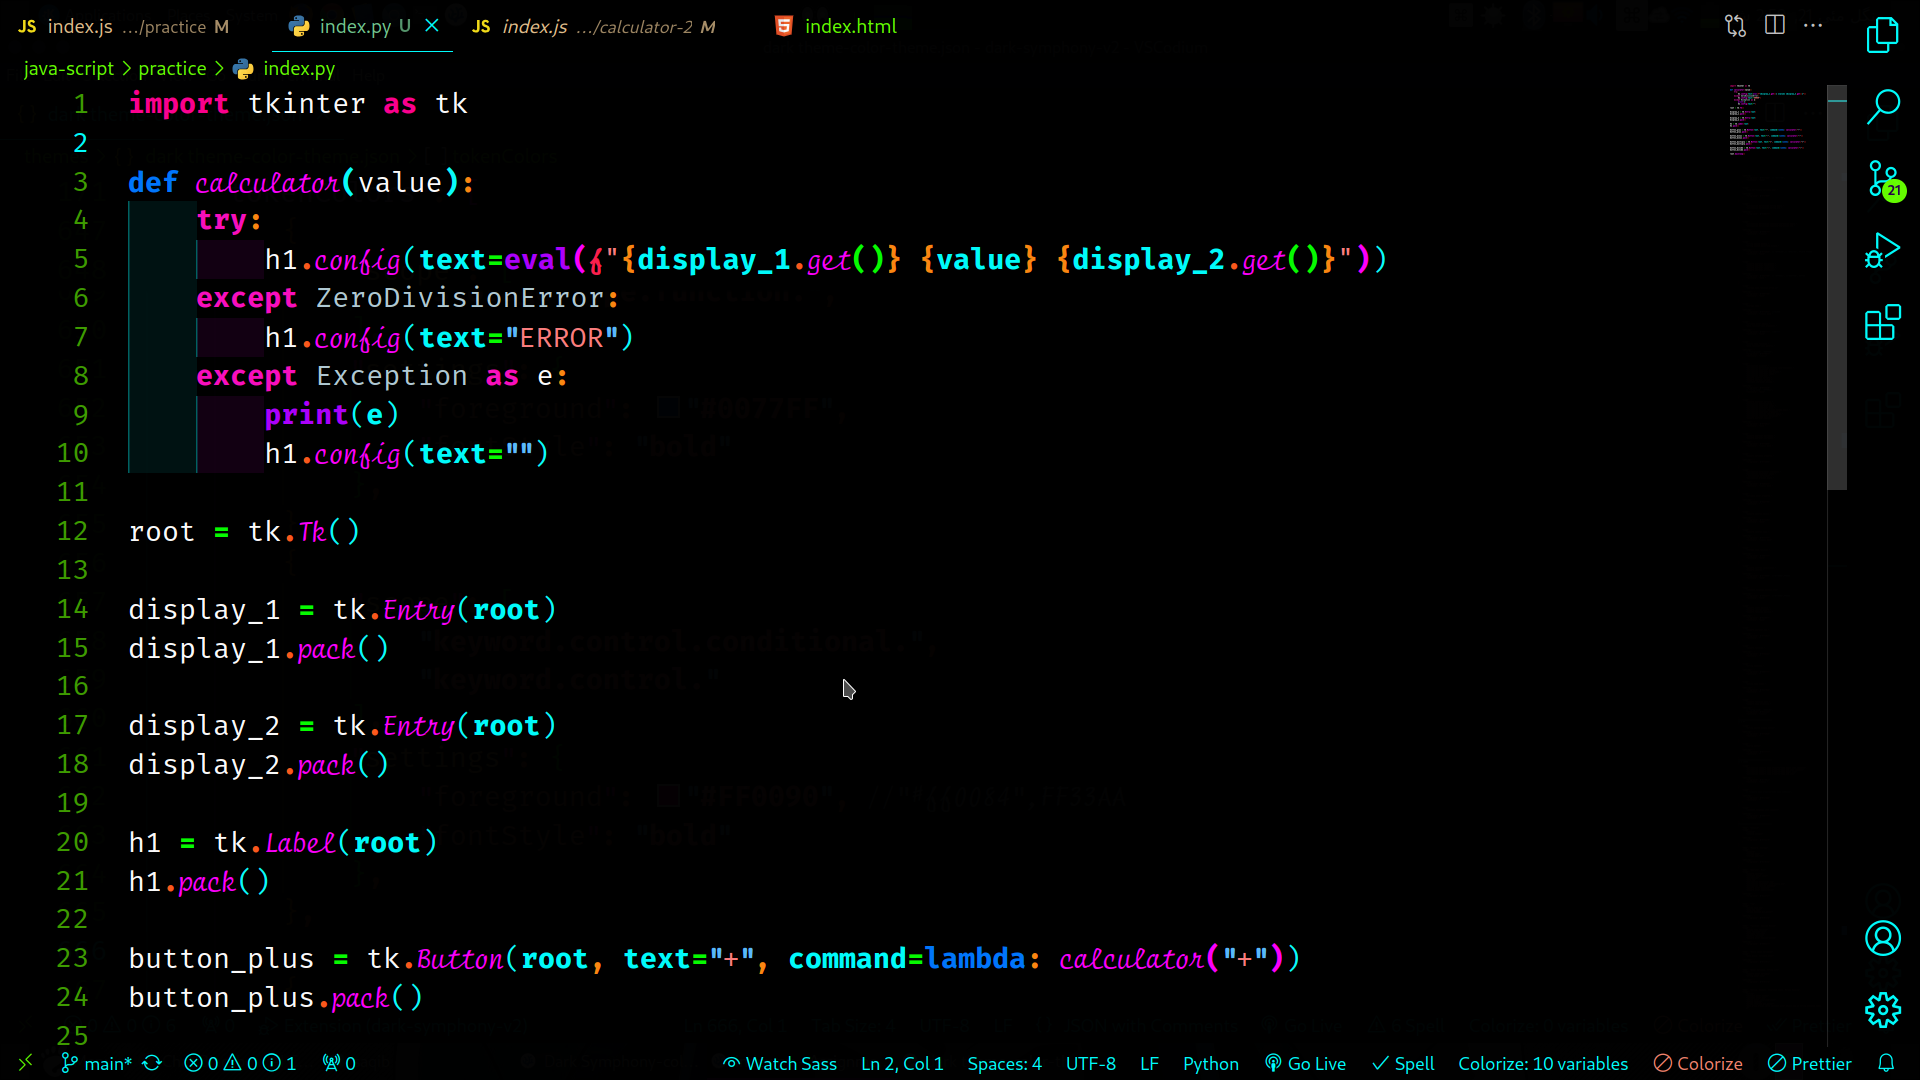Toggle the Spell checker in the status bar
Image resolution: width=1920 pixels, height=1080 pixels.
pyautogui.click(x=1403, y=1063)
